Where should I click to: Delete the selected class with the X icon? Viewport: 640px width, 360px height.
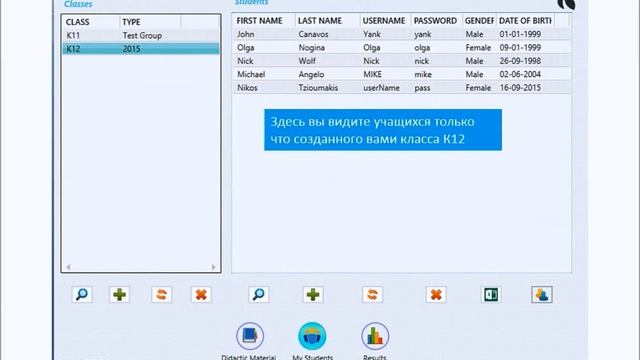tap(201, 294)
